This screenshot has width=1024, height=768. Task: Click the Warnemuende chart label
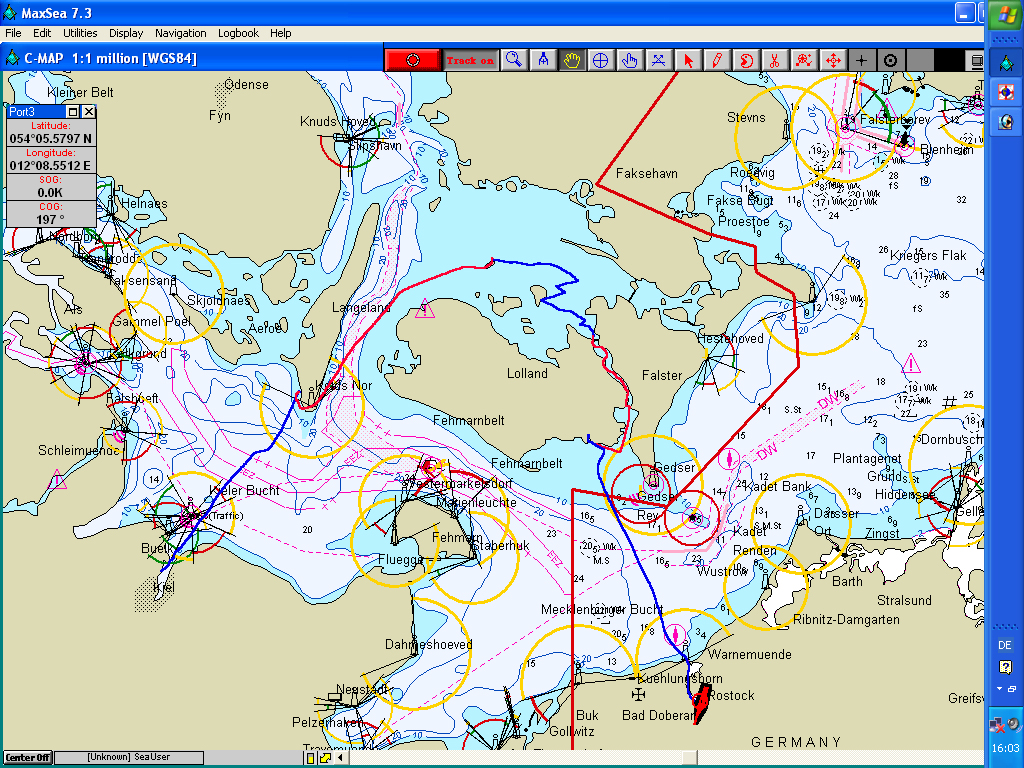[x=750, y=654]
